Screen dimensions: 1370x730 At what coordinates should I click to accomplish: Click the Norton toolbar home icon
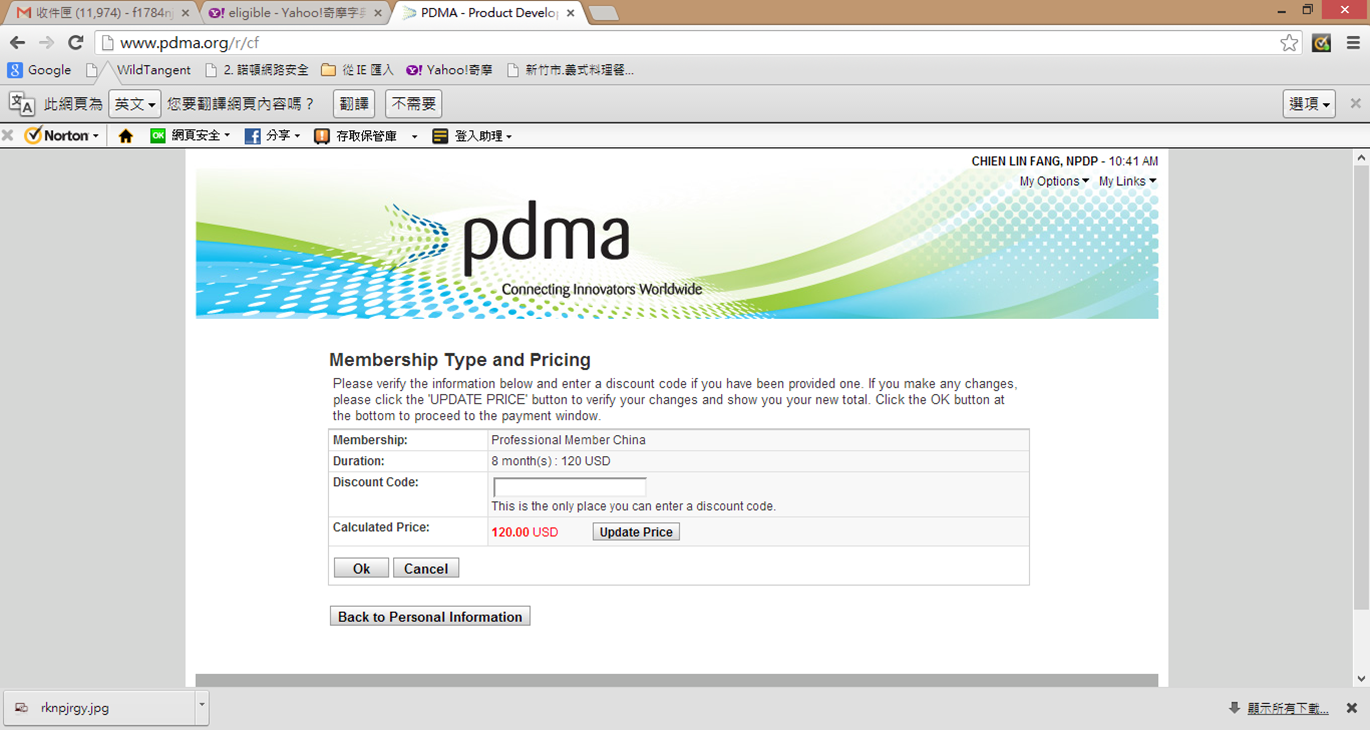[x=125, y=136]
